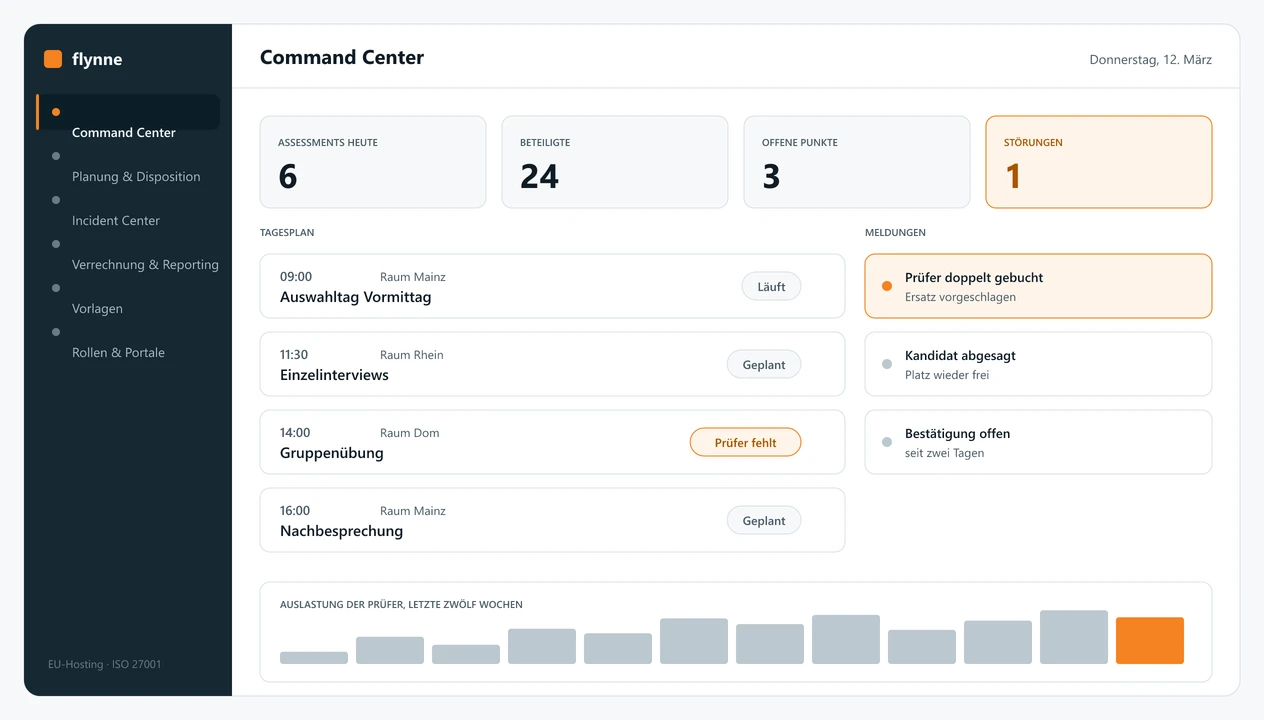Click the dot icon above Vorlagen
The height and width of the screenshot is (720, 1264).
(x=56, y=288)
